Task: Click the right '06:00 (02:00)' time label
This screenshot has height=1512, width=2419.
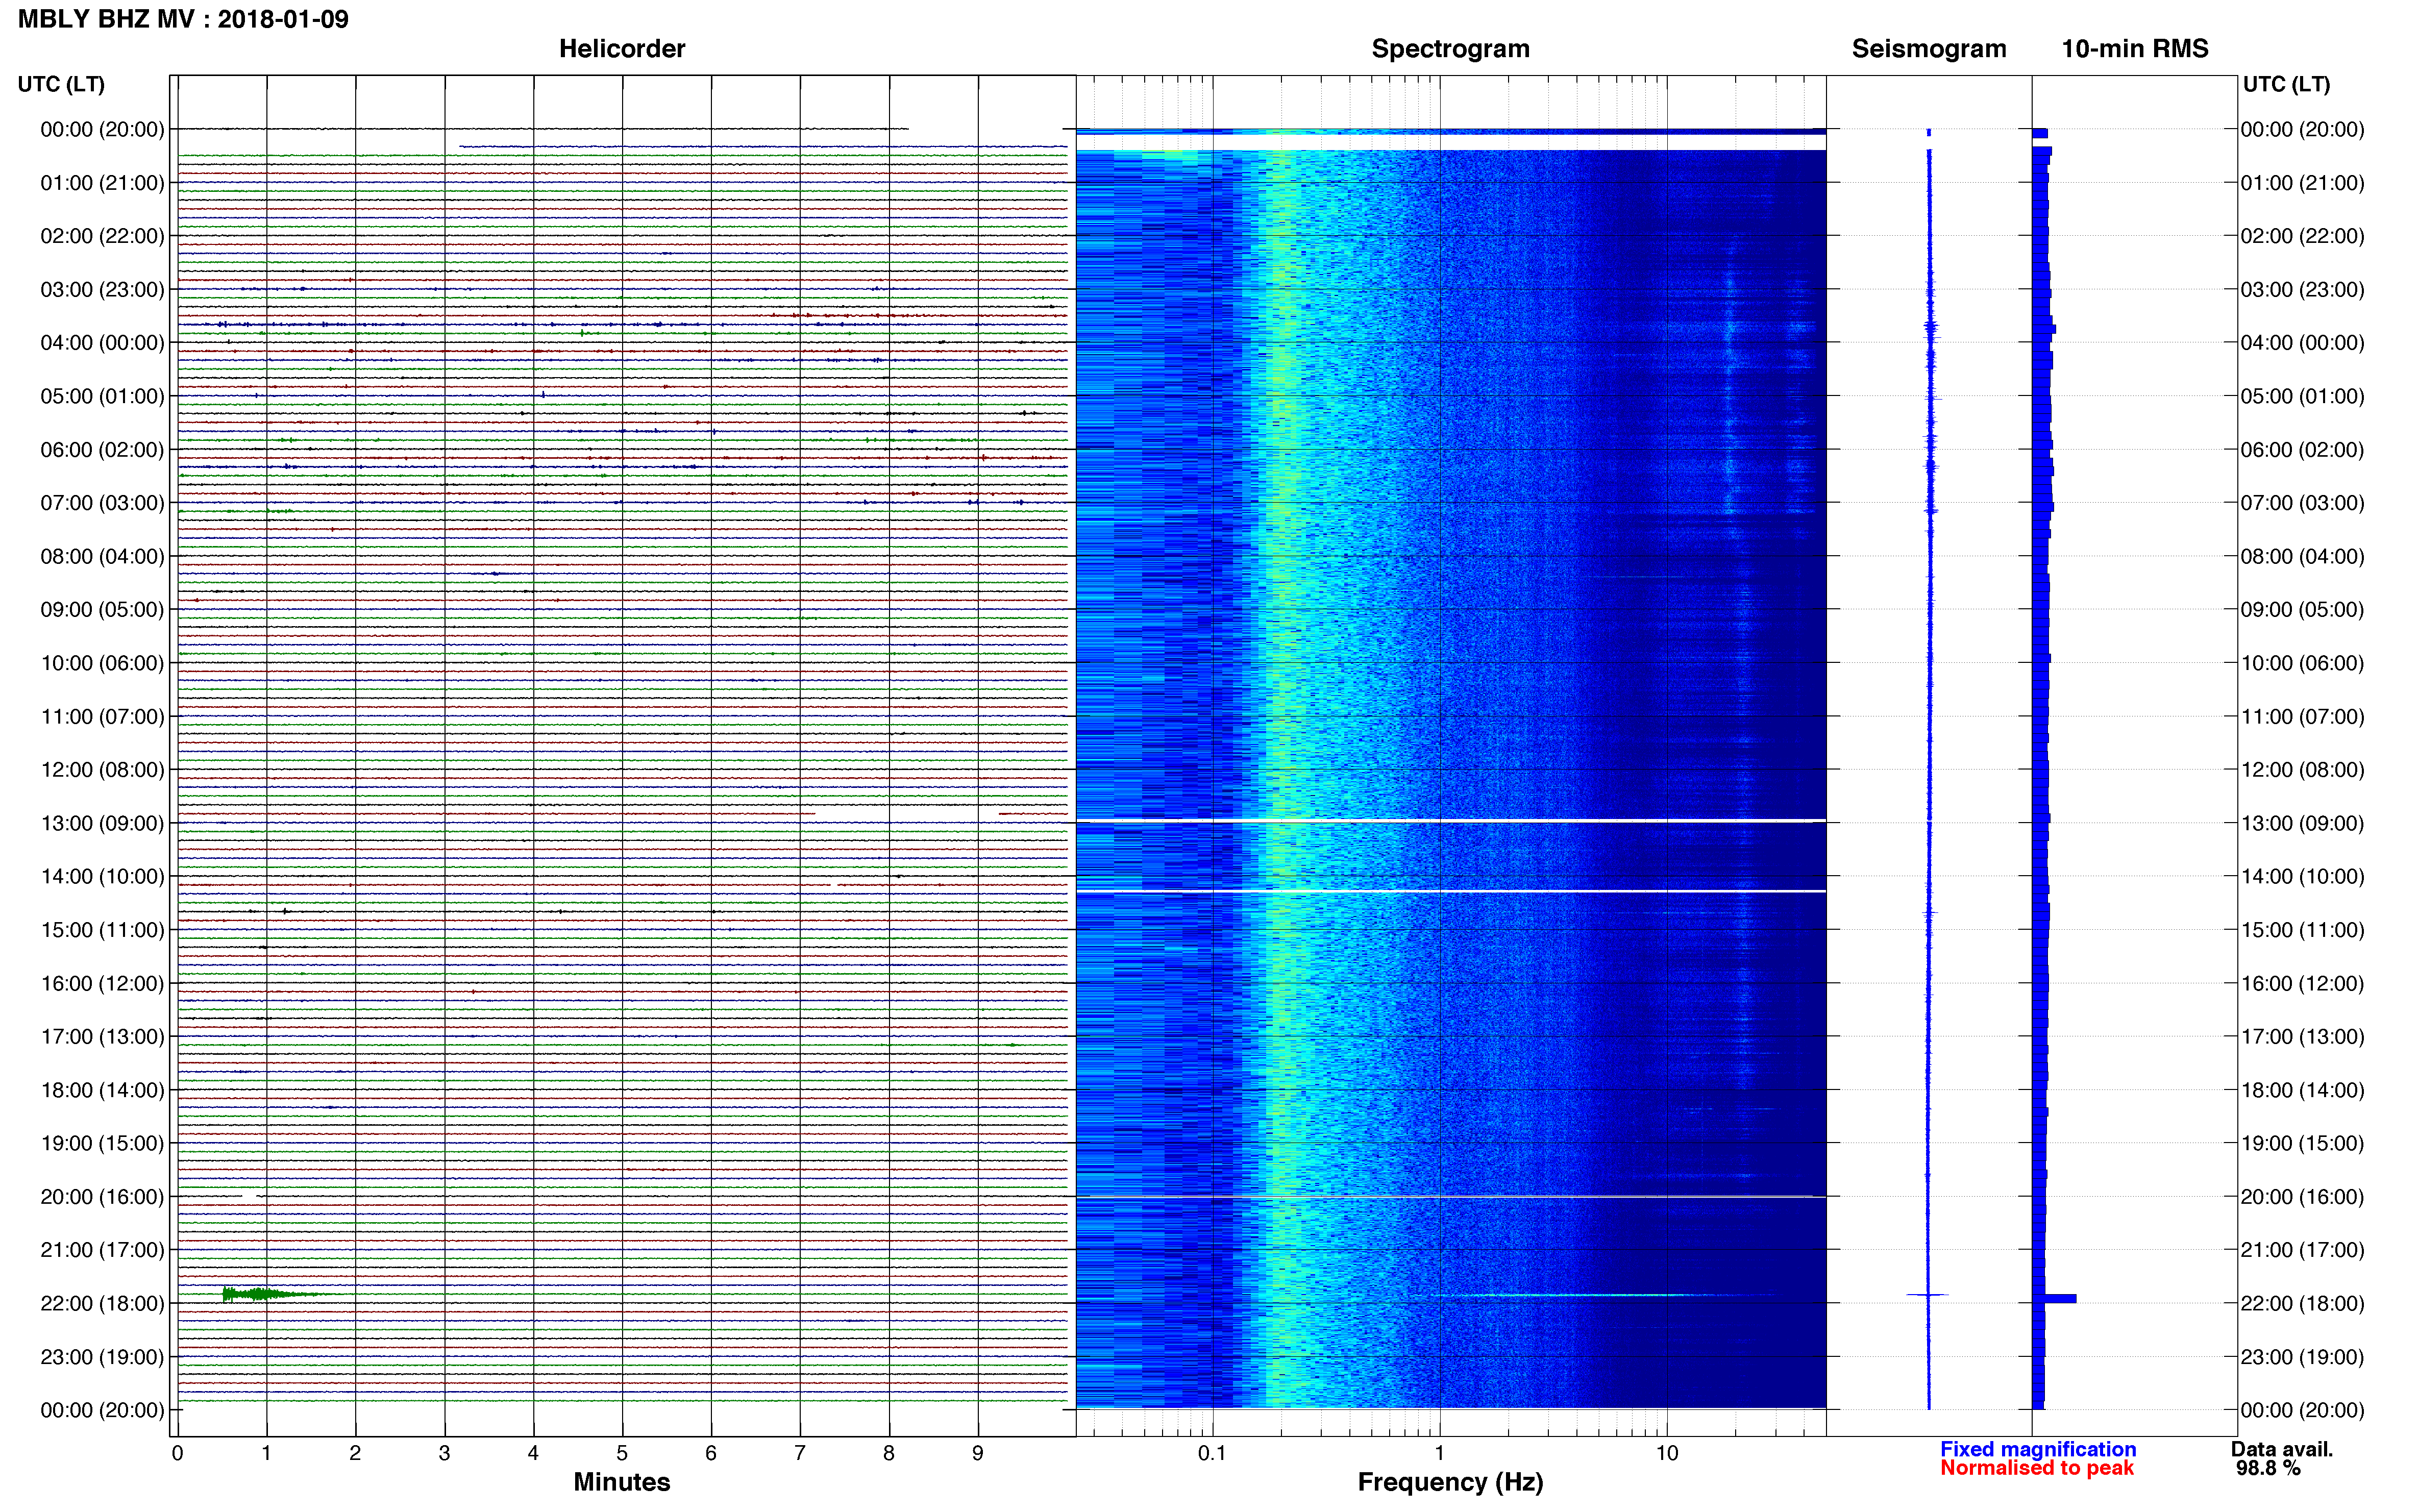Action: [x=2302, y=450]
